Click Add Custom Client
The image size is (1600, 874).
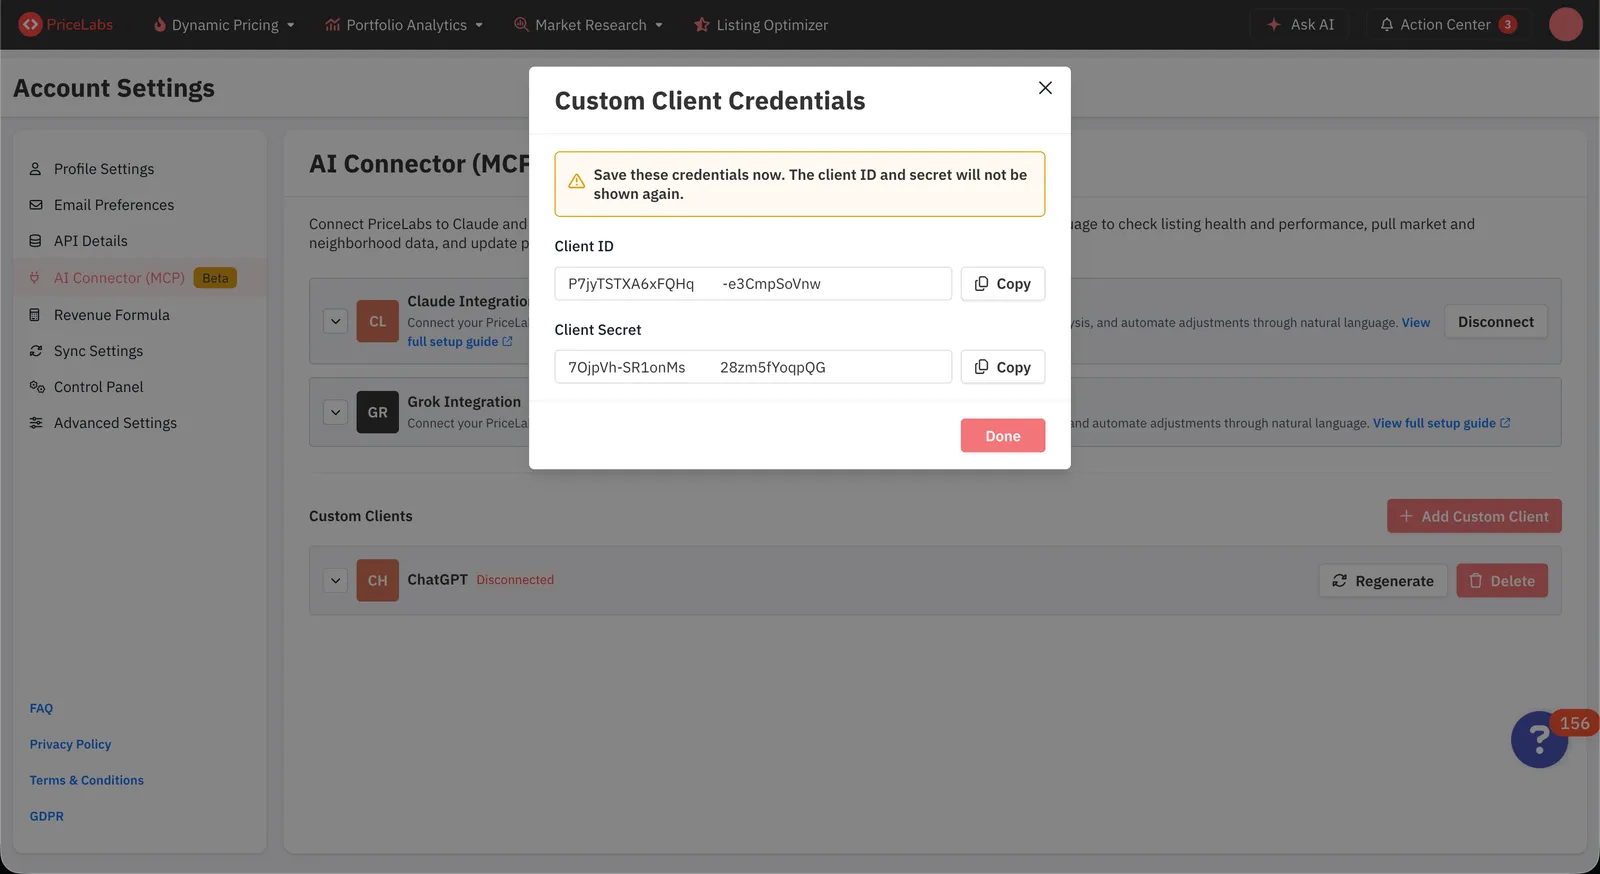point(1474,516)
